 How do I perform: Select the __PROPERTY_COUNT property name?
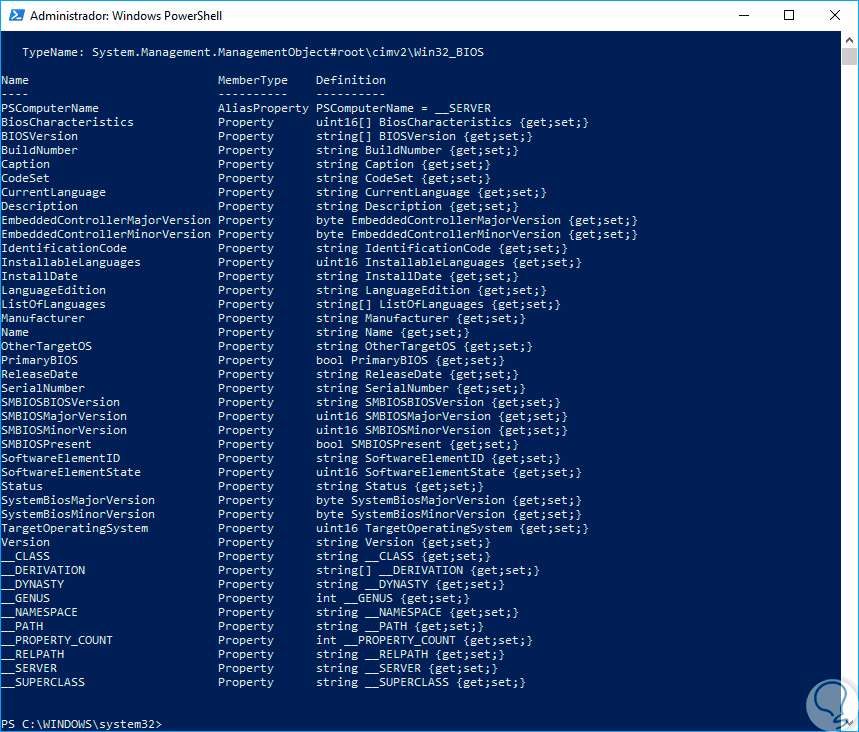pos(57,640)
